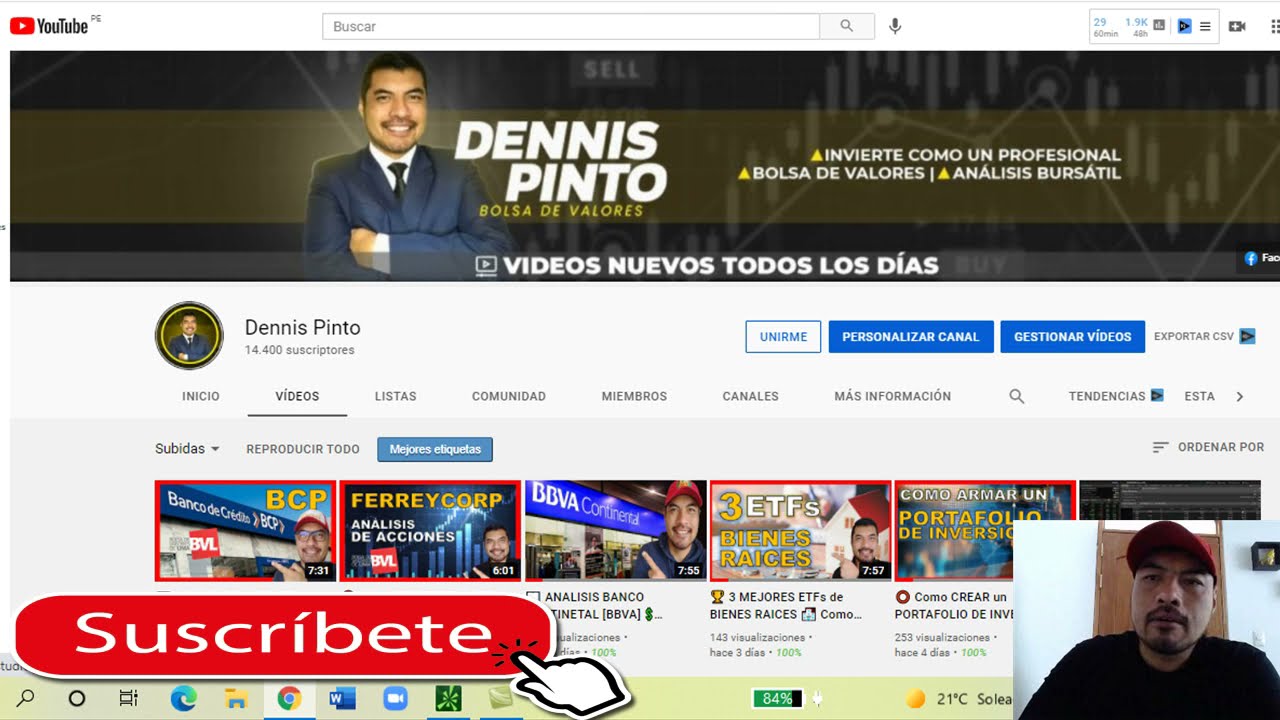The width and height of the screenshot is (1280, 720).
Task: Switch to the COMUNIDAD tab
Action: pyautogui.click(x=509, y=396)
